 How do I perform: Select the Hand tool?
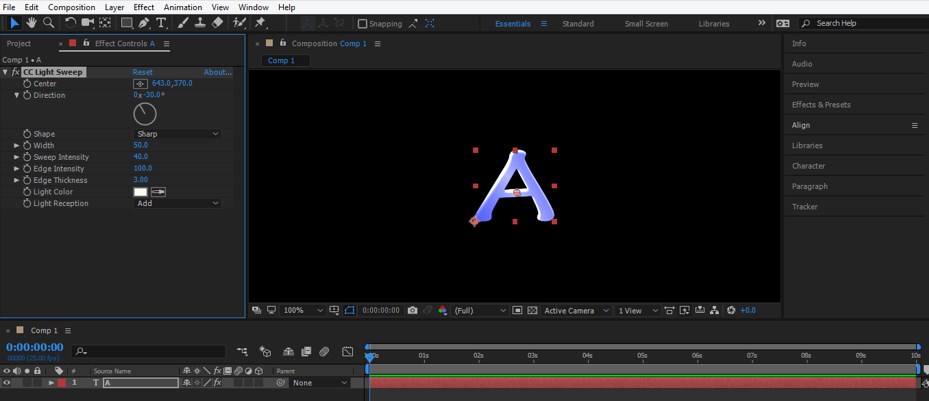(x=31, y=23)
